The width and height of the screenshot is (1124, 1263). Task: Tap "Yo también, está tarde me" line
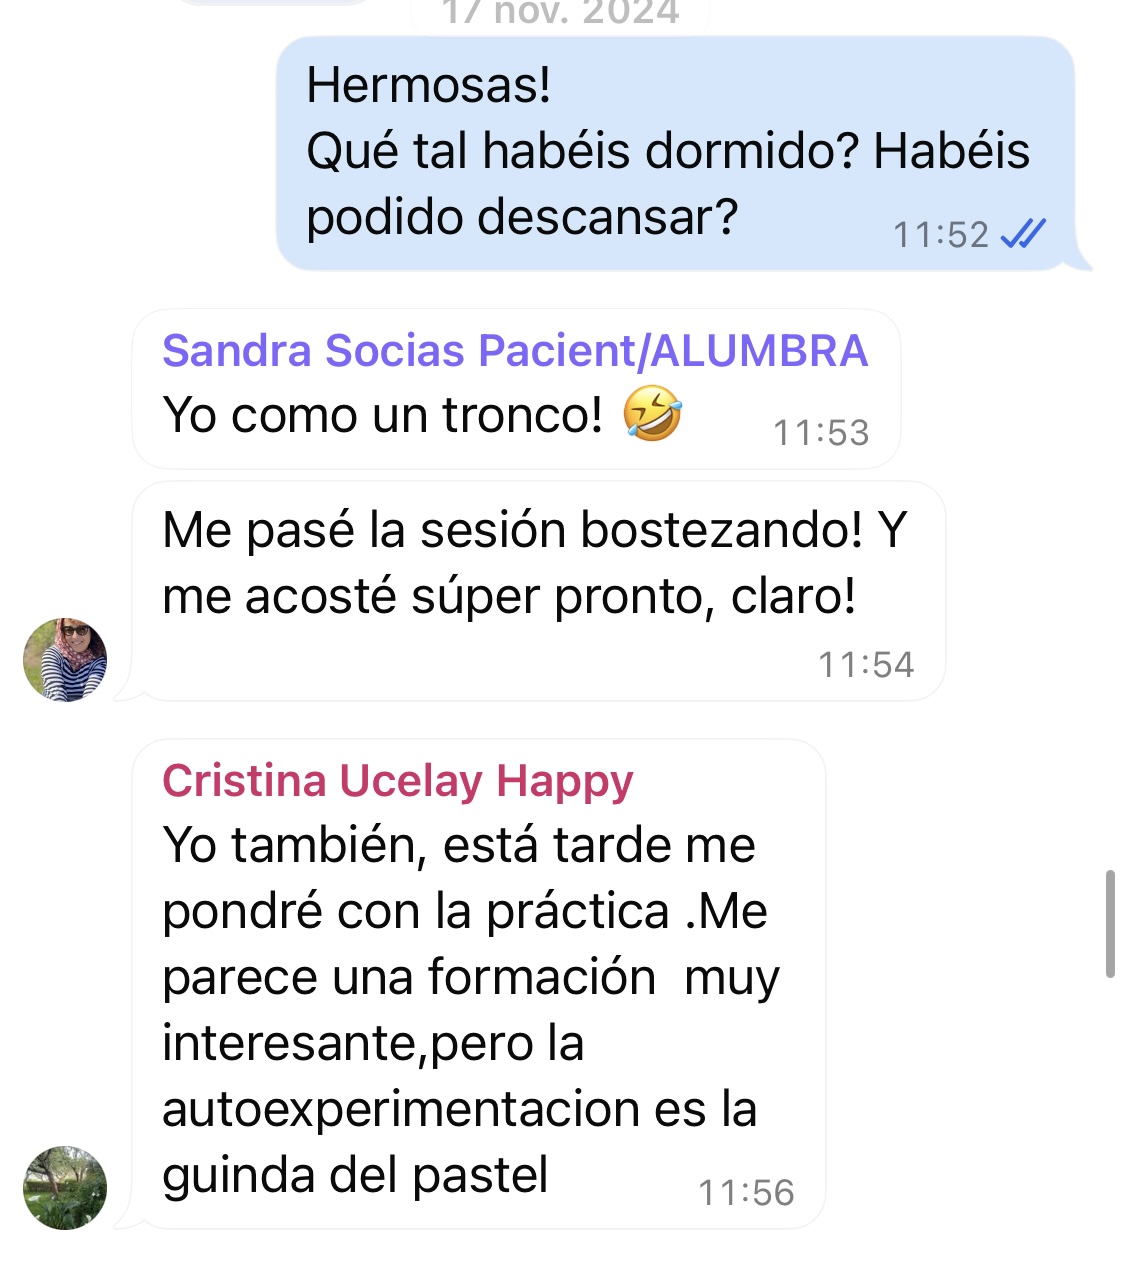pos(459,846)
